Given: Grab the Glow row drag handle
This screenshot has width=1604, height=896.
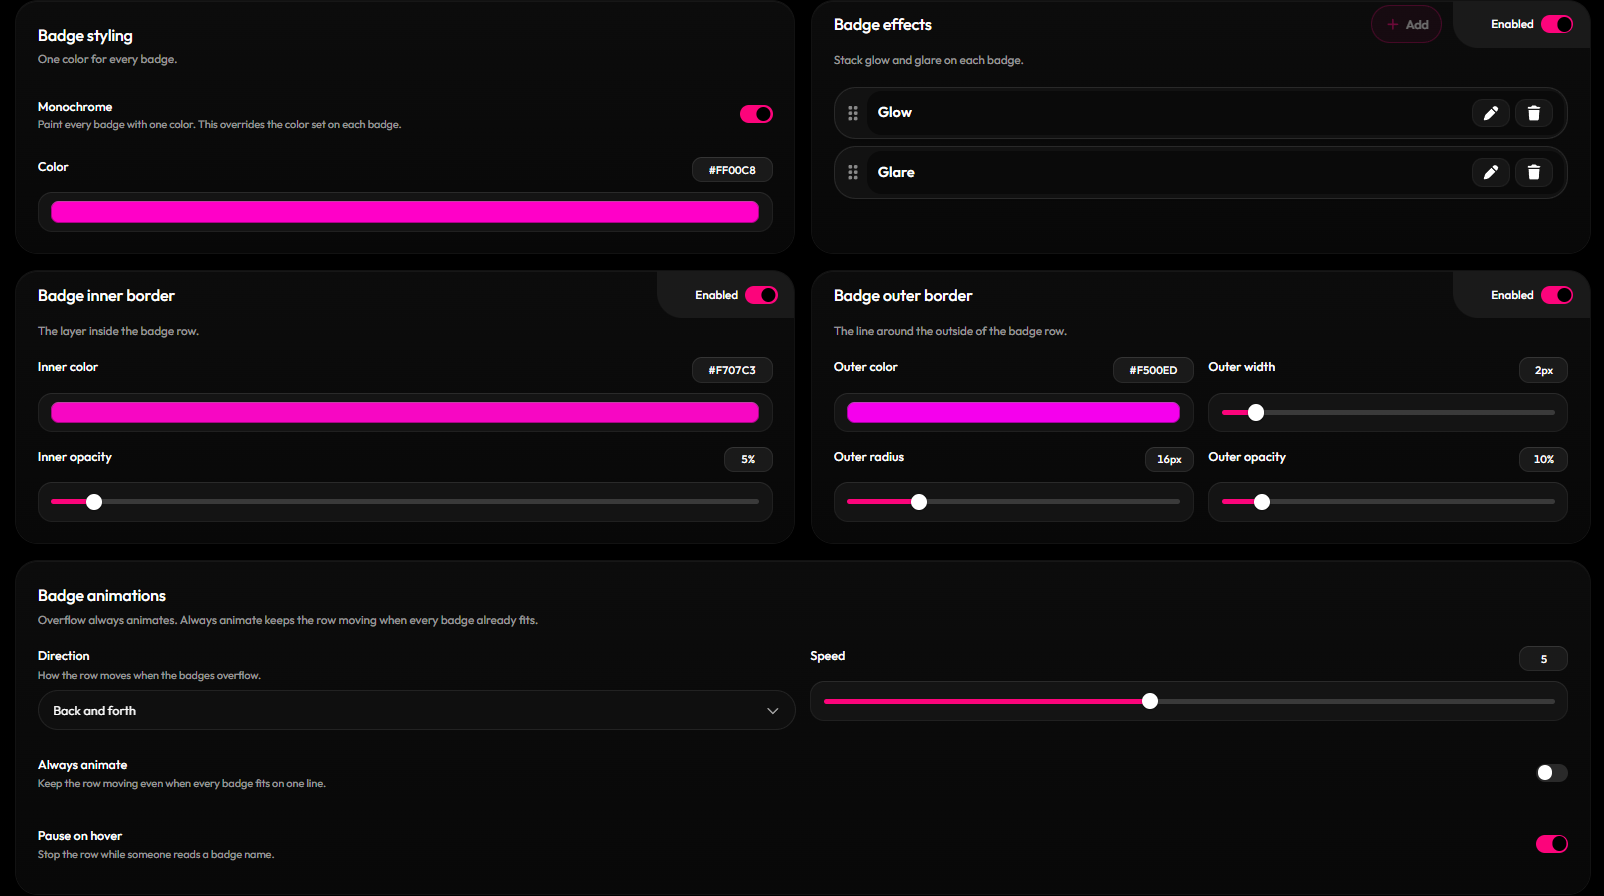Looking at the screenshot, I should pos(853,113).
